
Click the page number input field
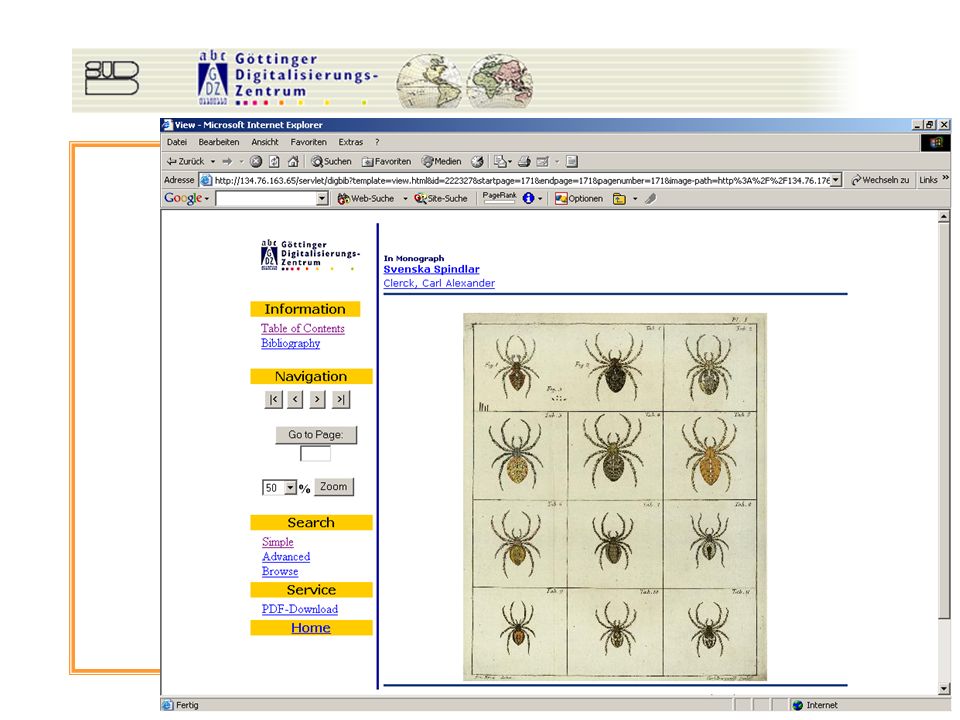tap(315, 454)
